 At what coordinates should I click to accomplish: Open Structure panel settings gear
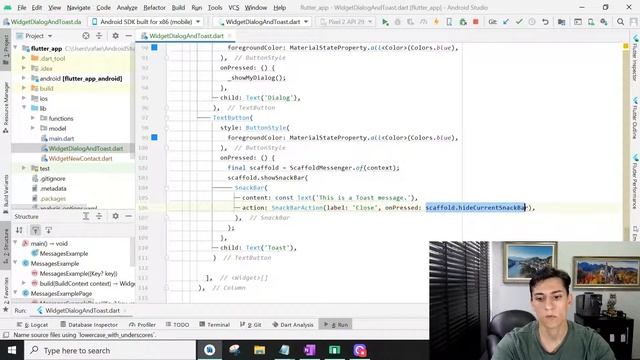tap(116, 216)
